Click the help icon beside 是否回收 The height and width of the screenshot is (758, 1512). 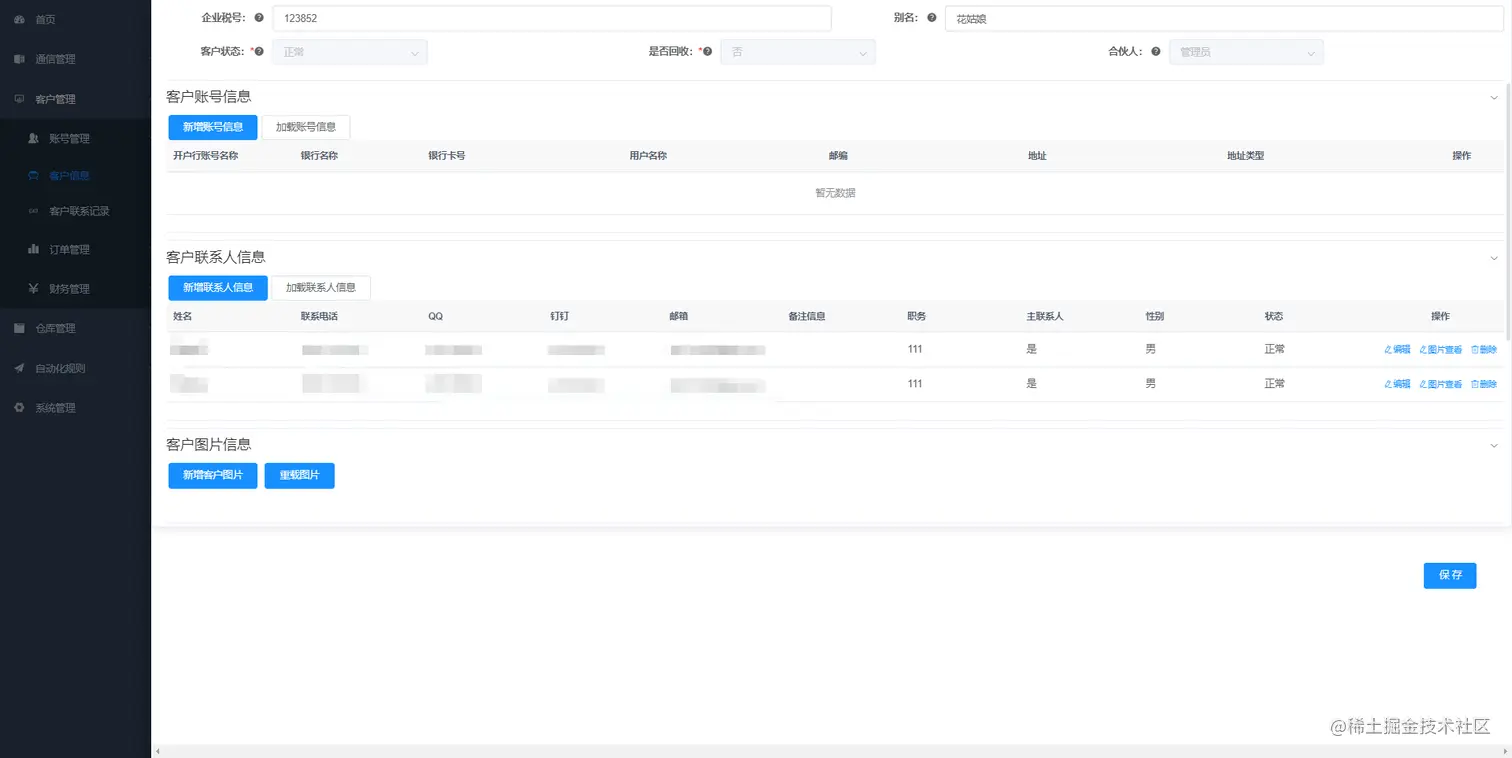(x=707, y=52)
